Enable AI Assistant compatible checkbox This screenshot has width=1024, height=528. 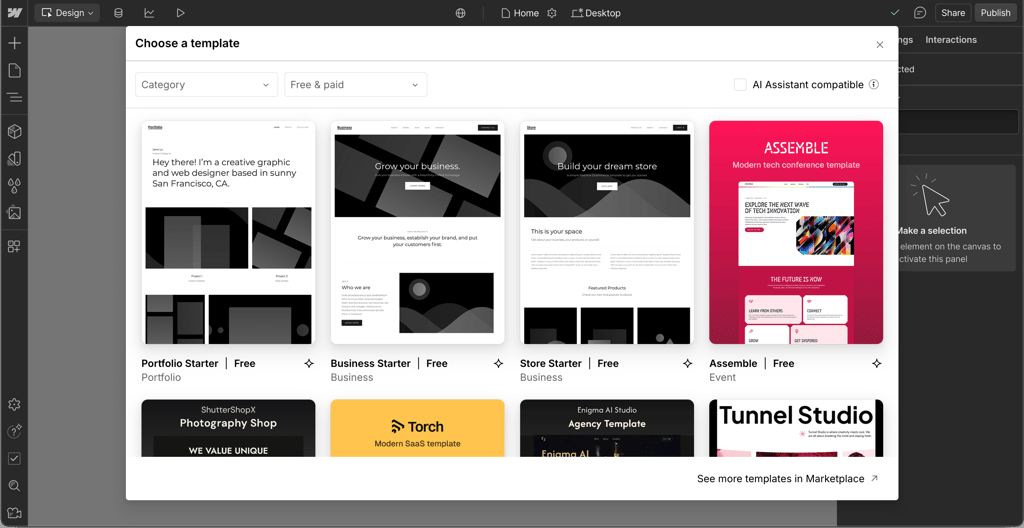point(740,84)
